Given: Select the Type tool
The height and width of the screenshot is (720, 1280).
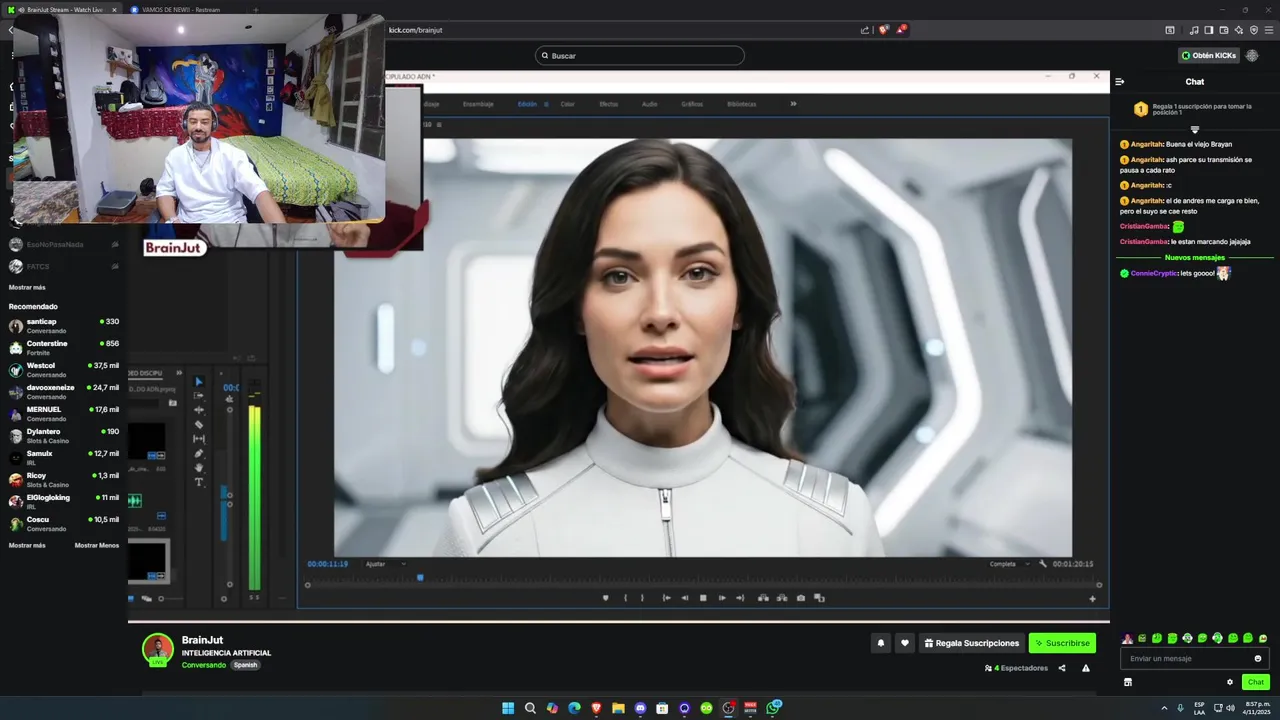Looking at the screenshot, I should pos(198,482).
